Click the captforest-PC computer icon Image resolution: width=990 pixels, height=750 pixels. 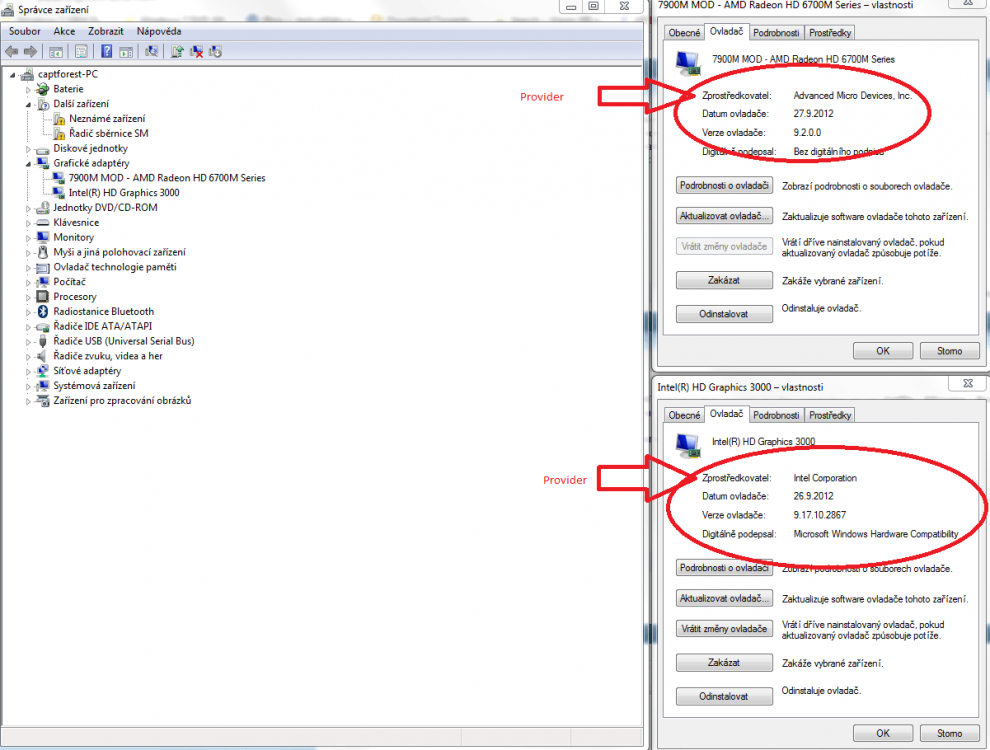pos(27,74)
